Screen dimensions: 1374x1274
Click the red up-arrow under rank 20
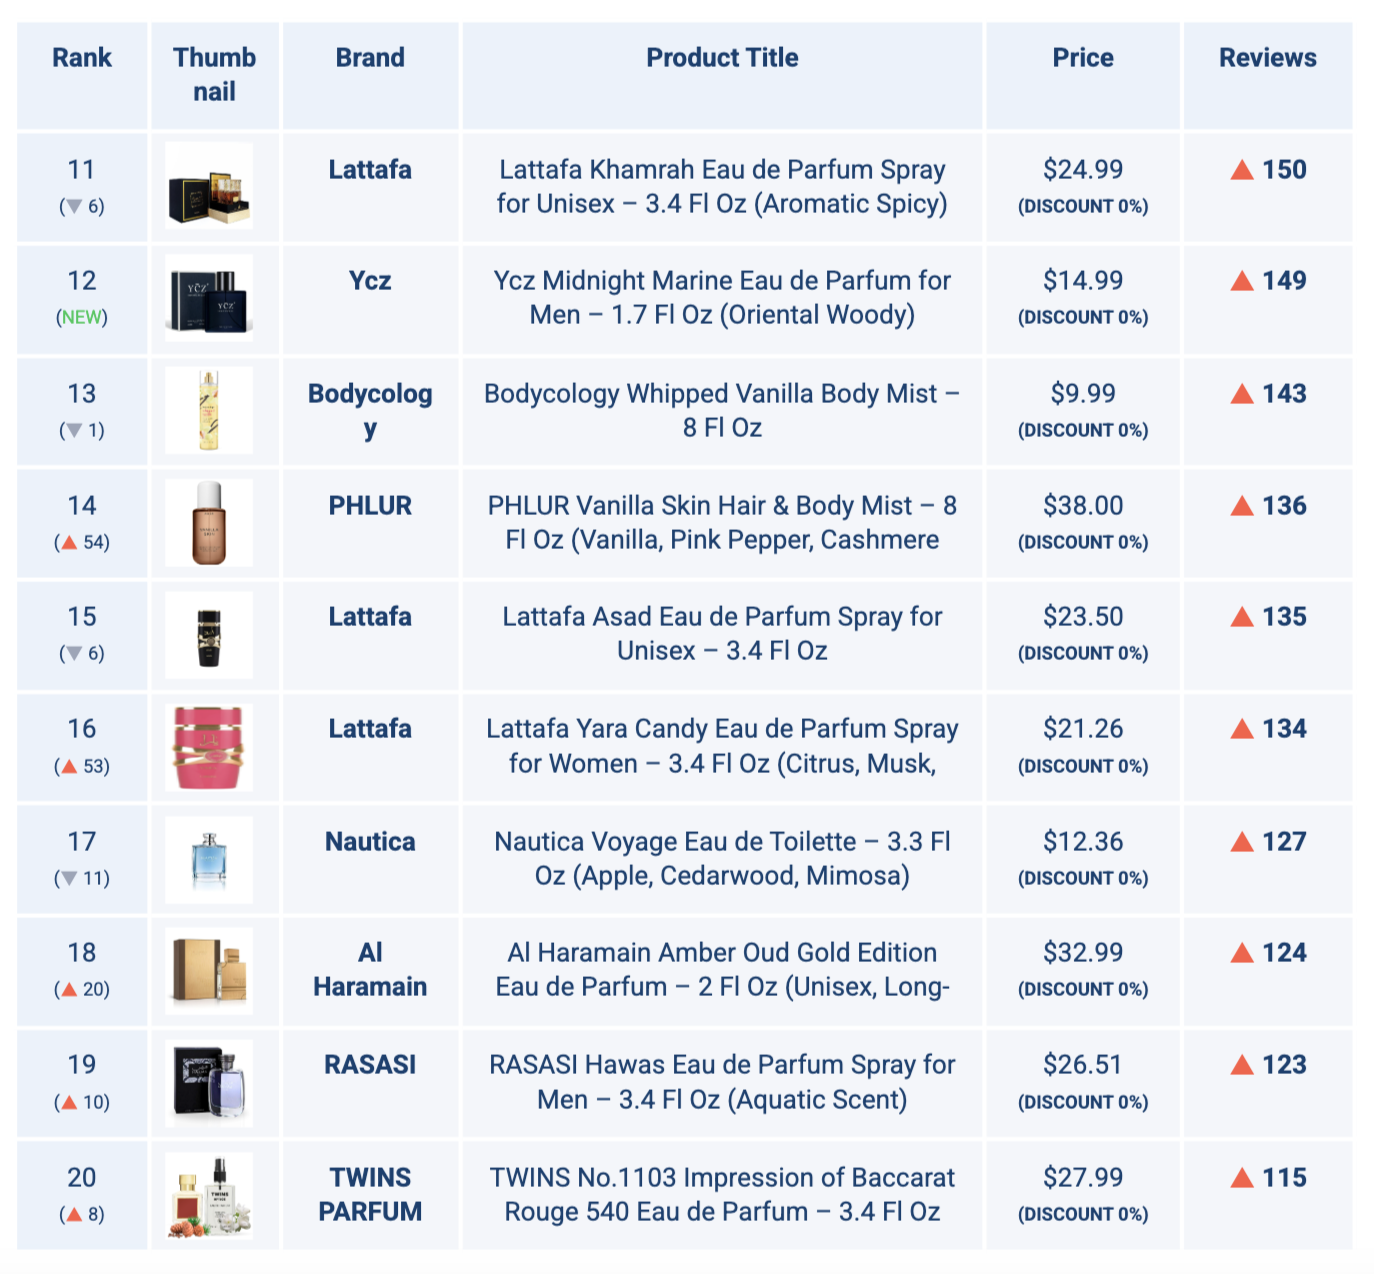click(73, 1215)
